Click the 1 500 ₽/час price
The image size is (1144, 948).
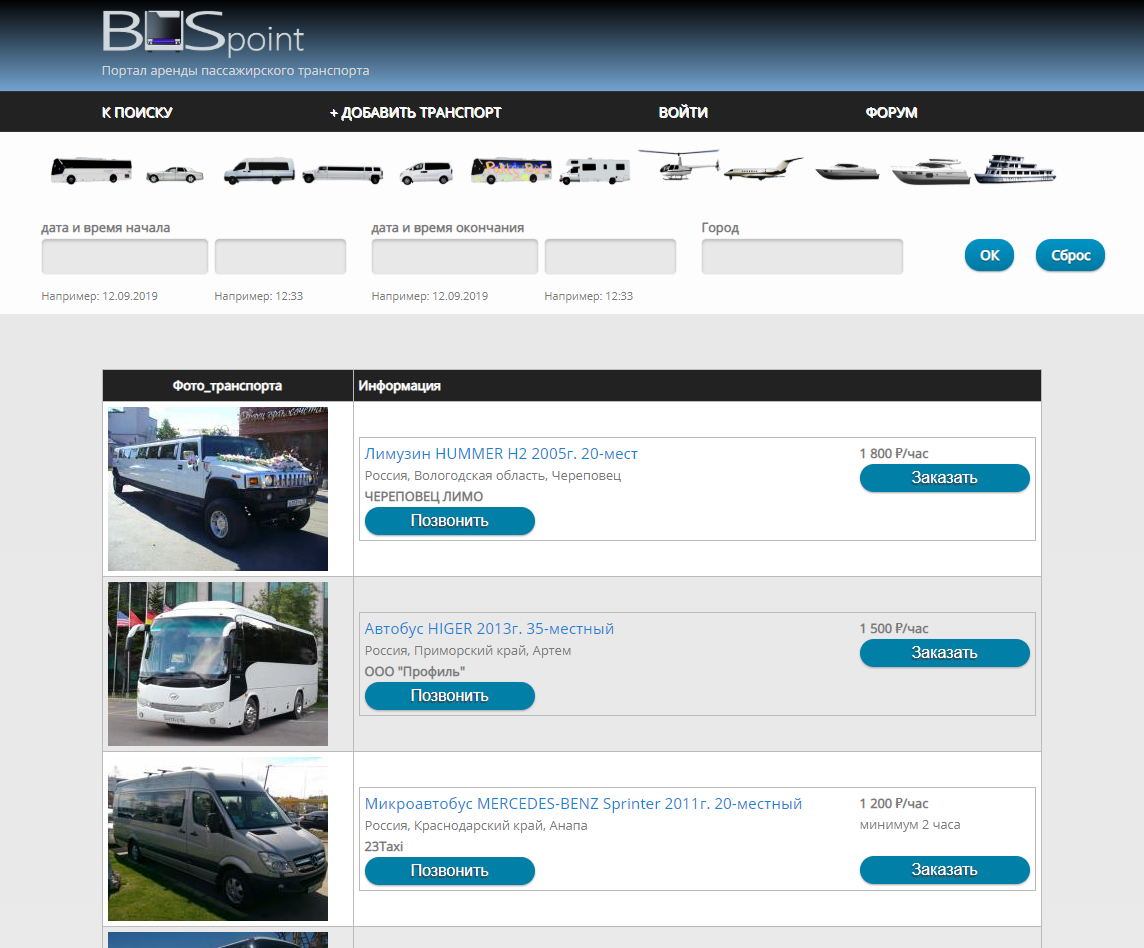tap(894, 628)
